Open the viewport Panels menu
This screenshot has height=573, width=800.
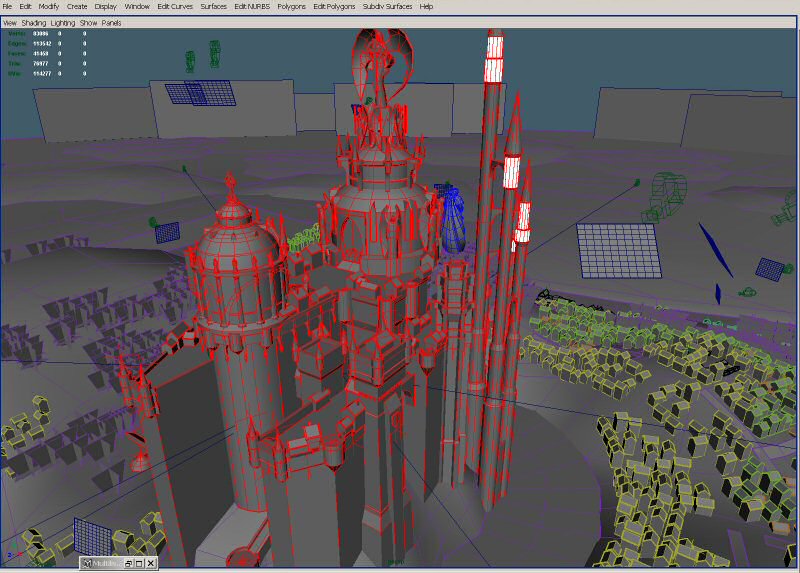click(x=111, y=22)
